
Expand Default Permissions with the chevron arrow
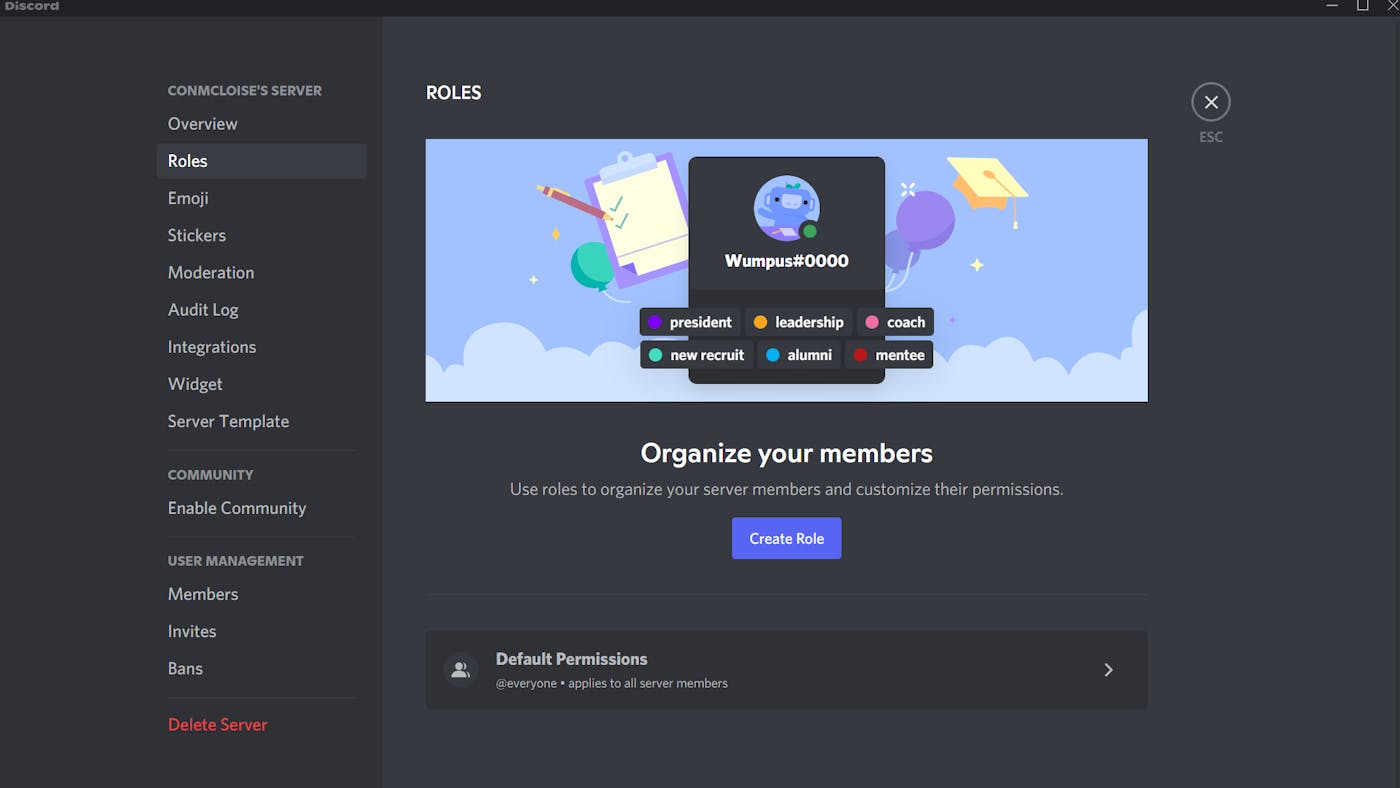pos(1108,670)
